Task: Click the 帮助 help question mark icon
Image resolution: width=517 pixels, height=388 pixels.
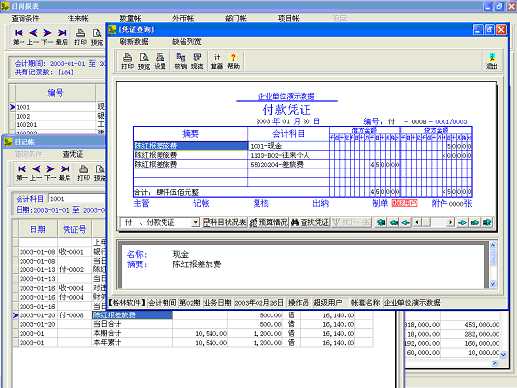Action: (x=233, y=61)
